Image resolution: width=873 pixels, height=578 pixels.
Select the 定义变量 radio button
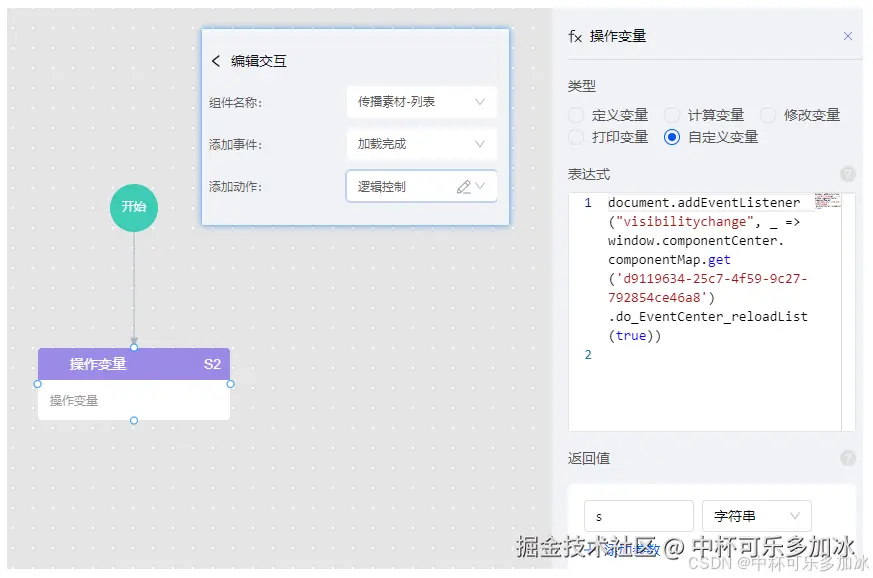tap(577, 114)
